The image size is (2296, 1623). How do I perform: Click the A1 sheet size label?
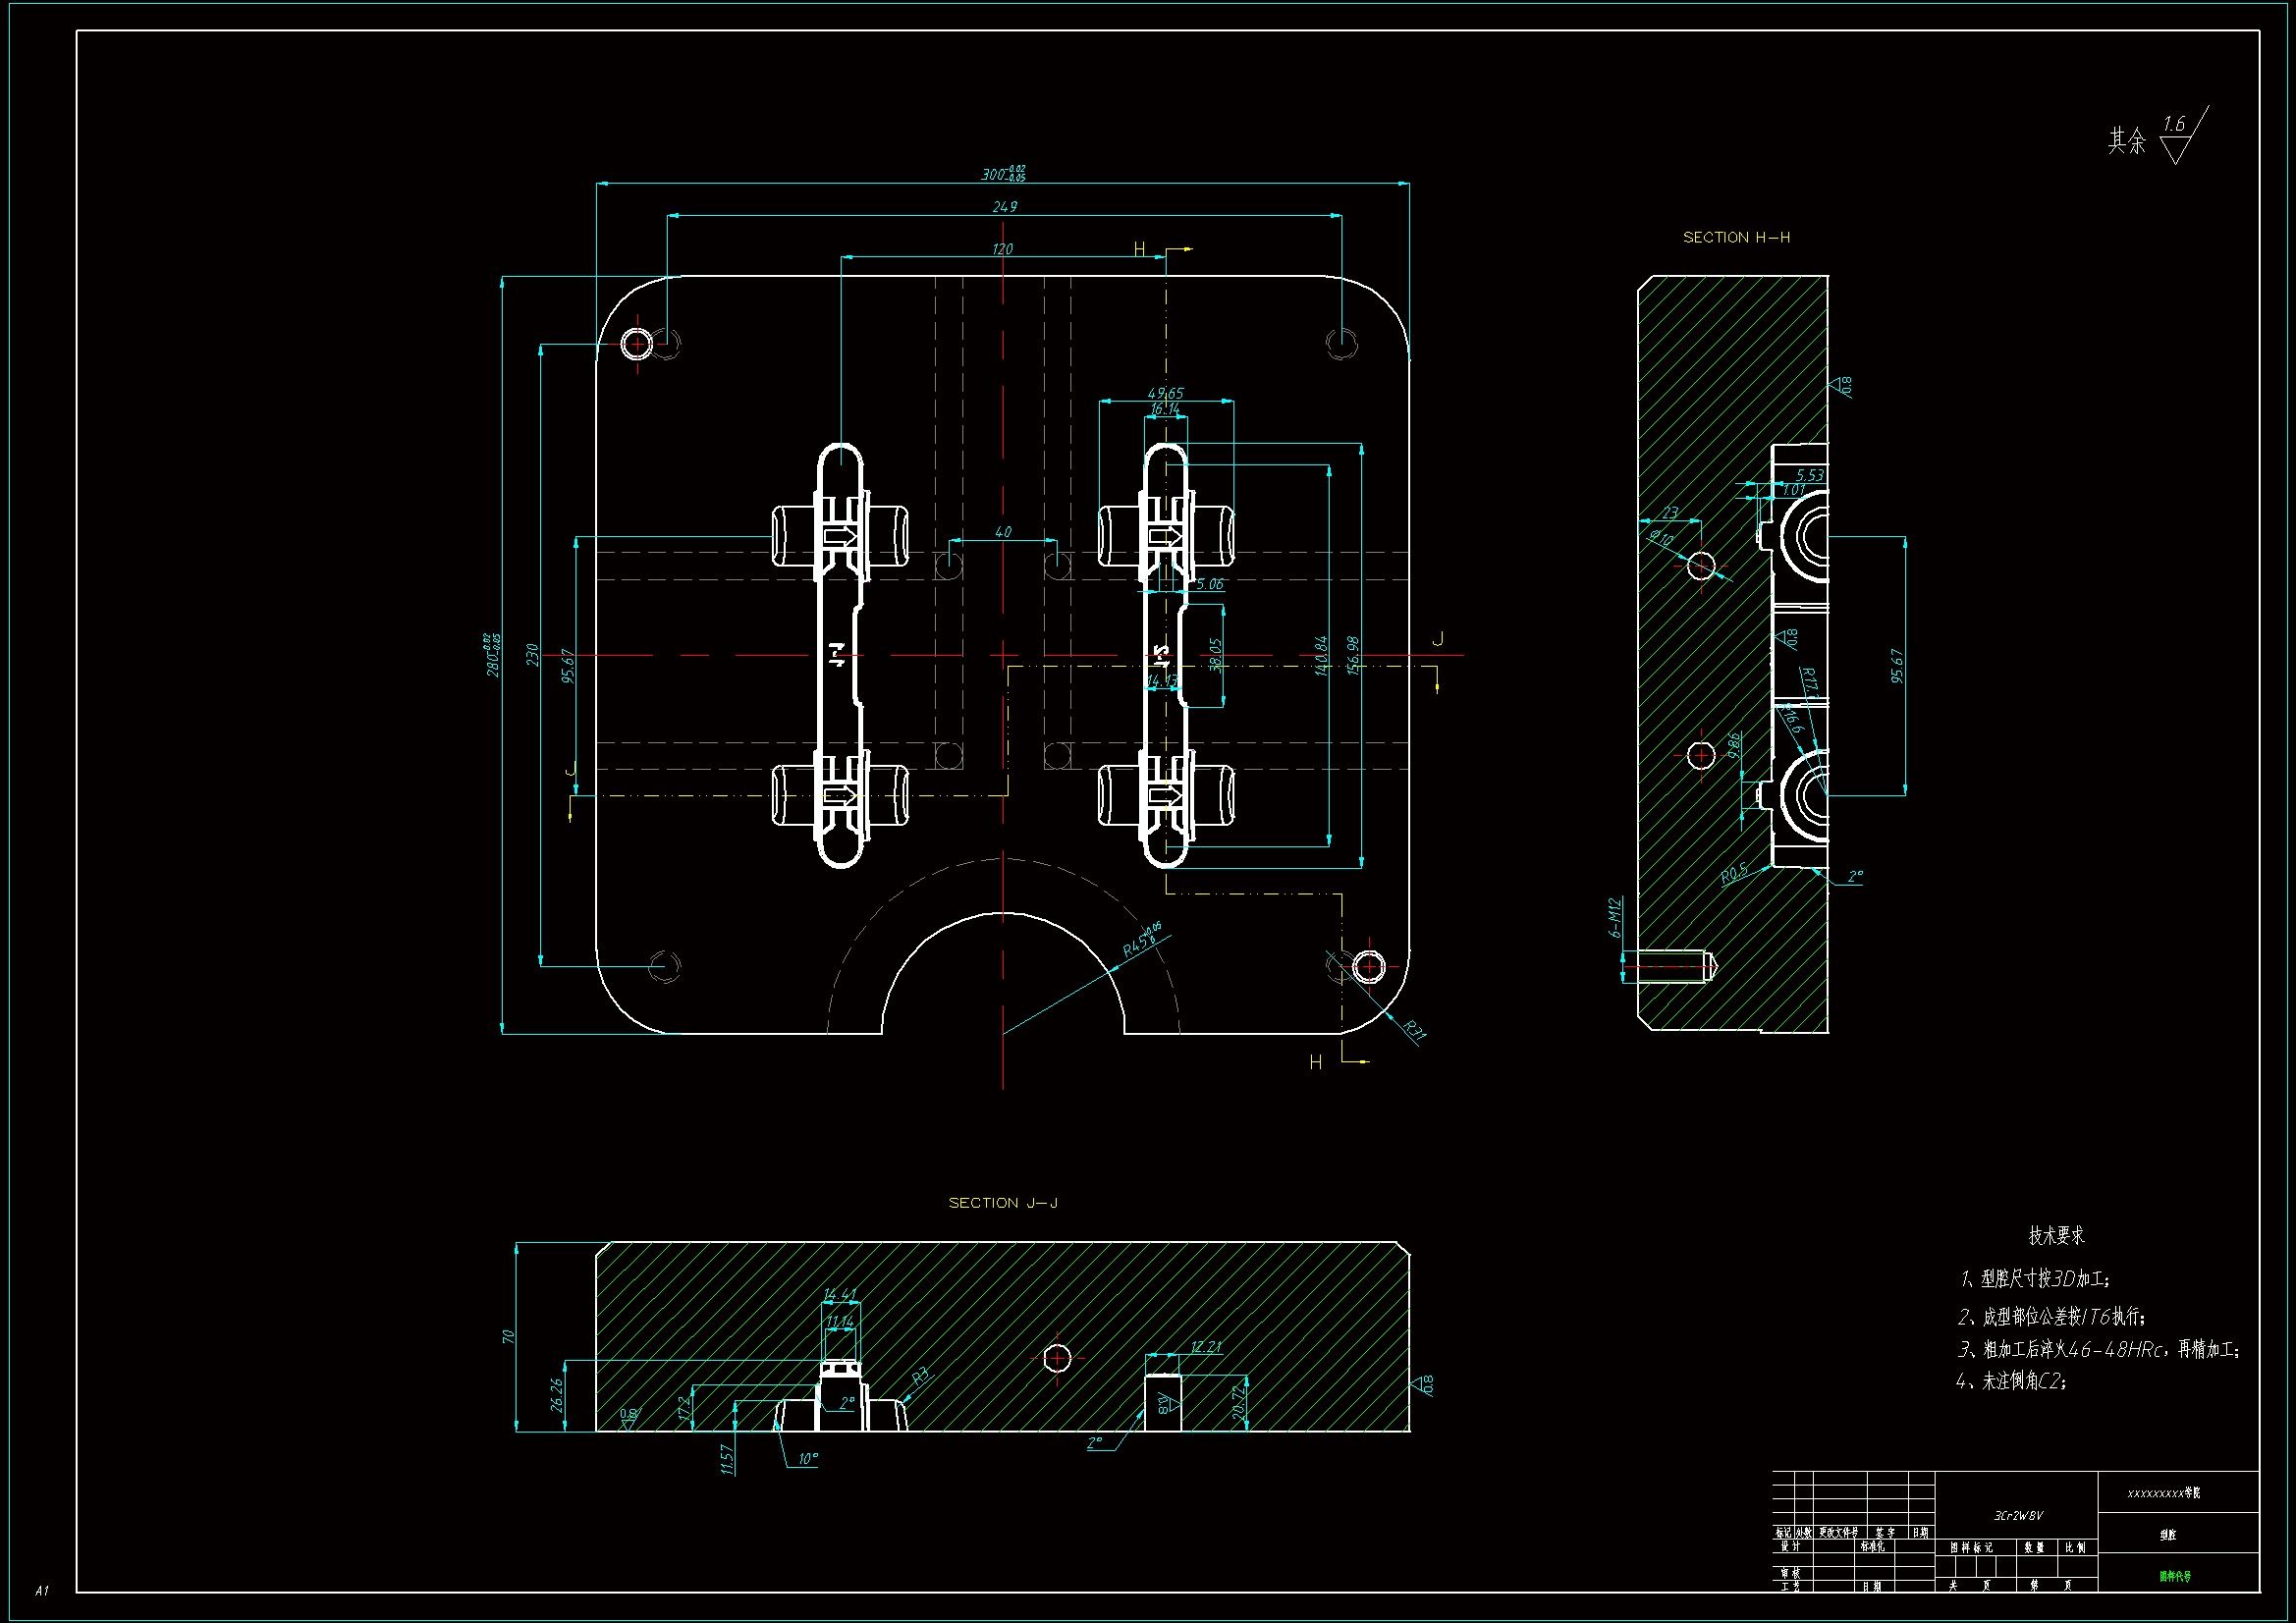coord(41,1590)
